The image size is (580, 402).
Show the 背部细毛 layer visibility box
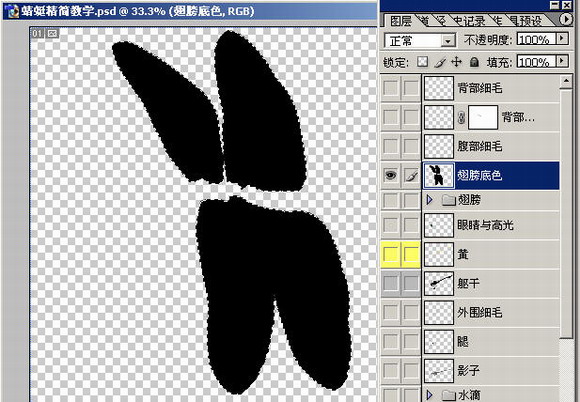pyautogui.click(x=391, y=88)
